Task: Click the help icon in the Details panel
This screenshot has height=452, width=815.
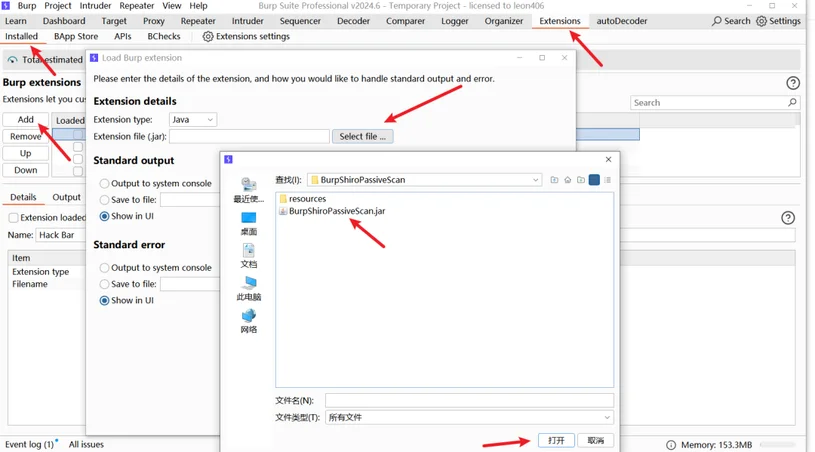Action: click(788, 218)
